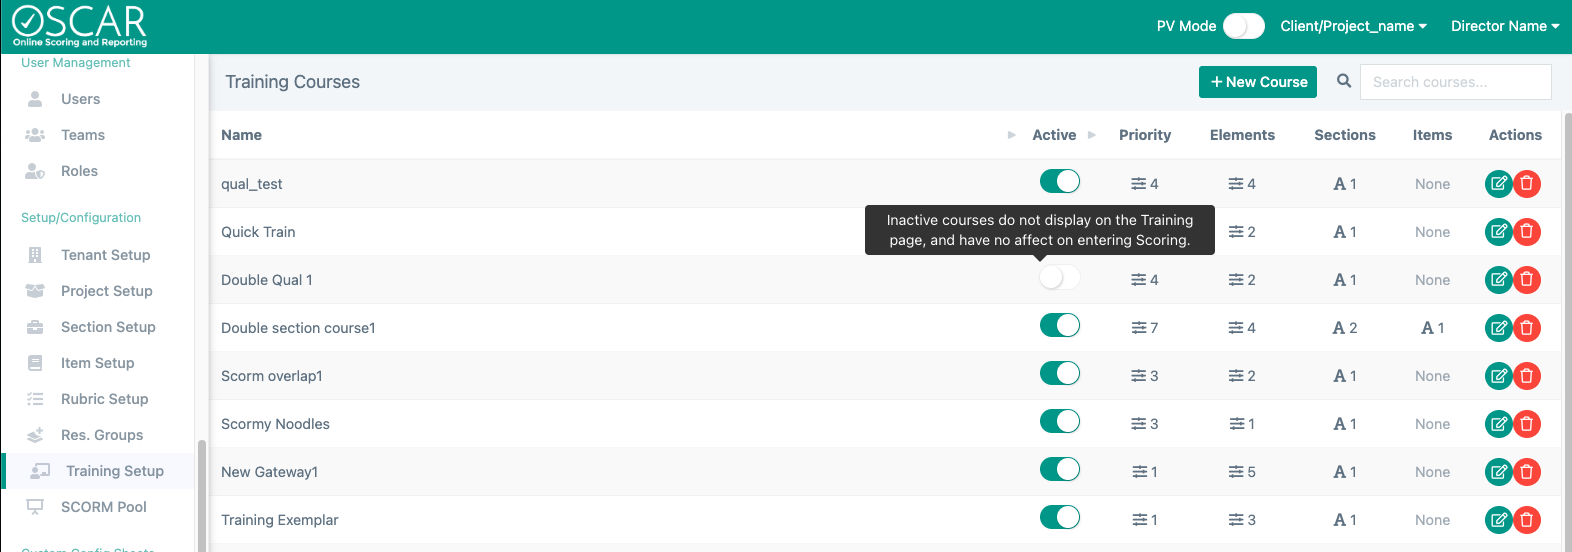Click the New Course button
Image resolution: width=1572 pixels, height=552 pixels.
coord(1257,82)
